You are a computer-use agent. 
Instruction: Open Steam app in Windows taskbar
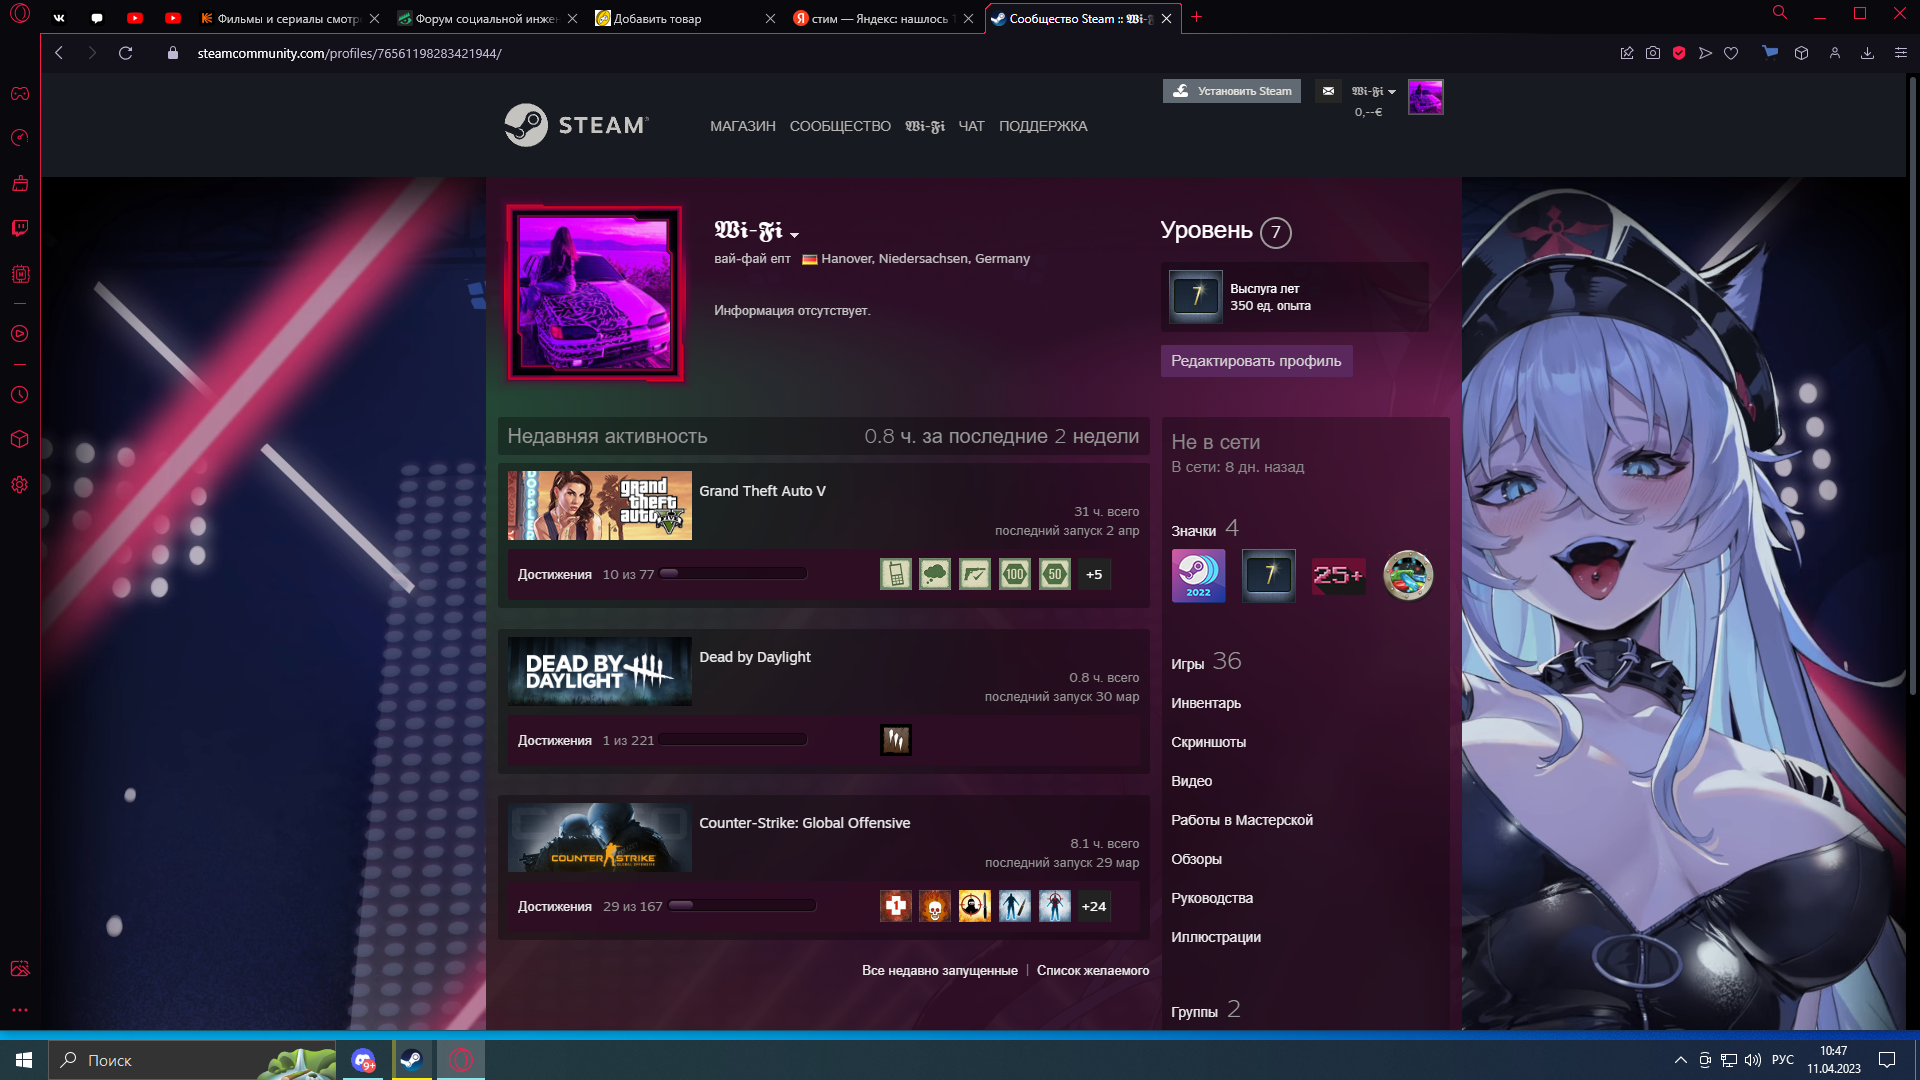point(411,1060)
